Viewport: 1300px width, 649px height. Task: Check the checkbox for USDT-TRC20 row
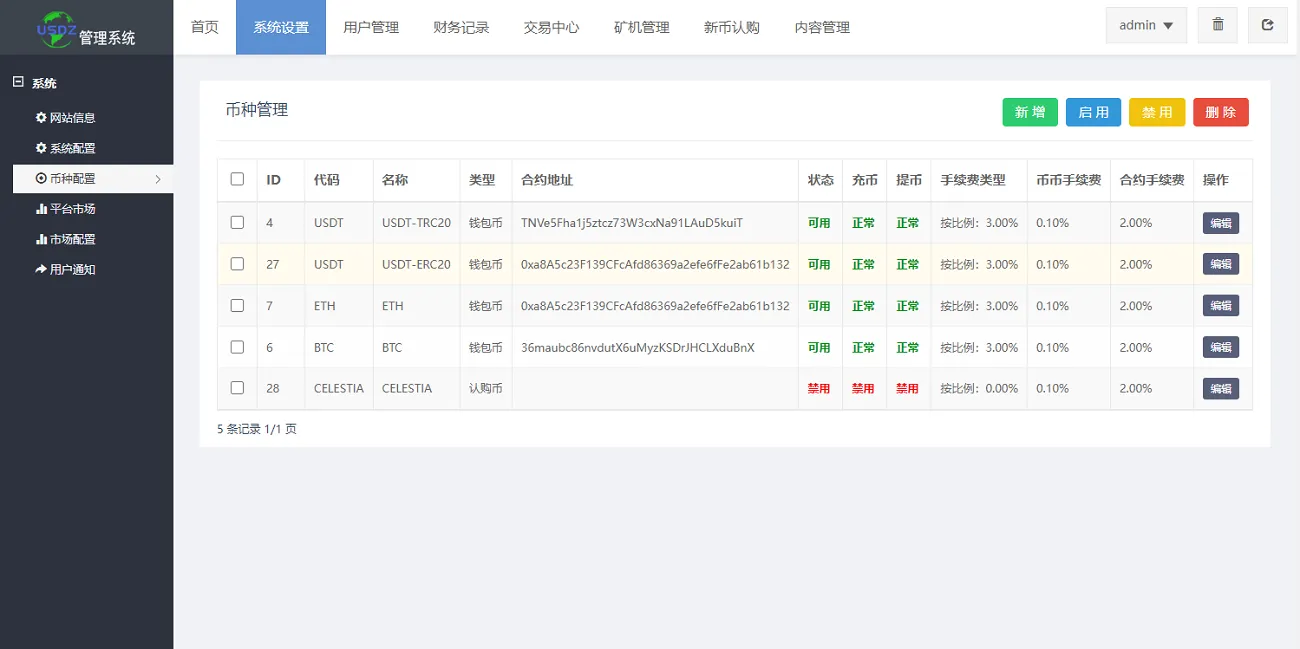click(237, 222)
